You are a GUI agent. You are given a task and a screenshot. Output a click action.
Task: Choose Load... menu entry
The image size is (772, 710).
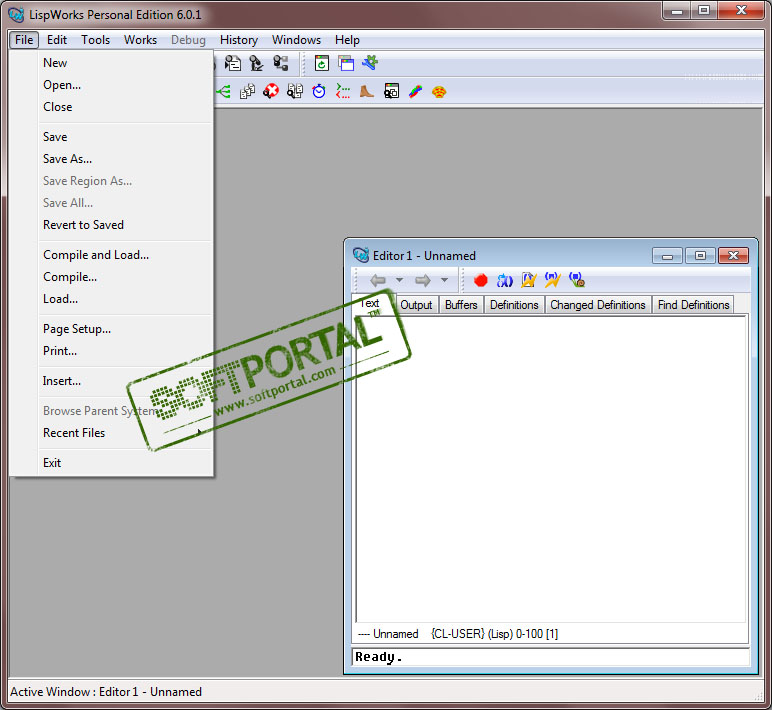[125, 299]
